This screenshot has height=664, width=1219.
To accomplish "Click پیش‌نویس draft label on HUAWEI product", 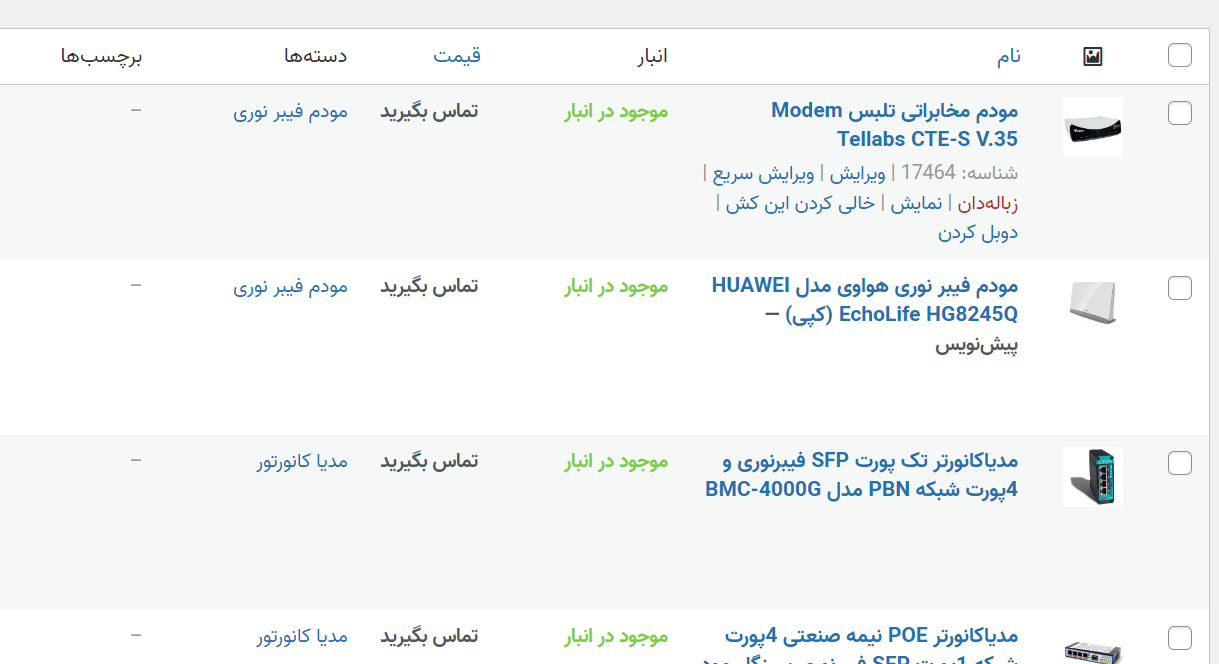I will click(x=977, y=346).
